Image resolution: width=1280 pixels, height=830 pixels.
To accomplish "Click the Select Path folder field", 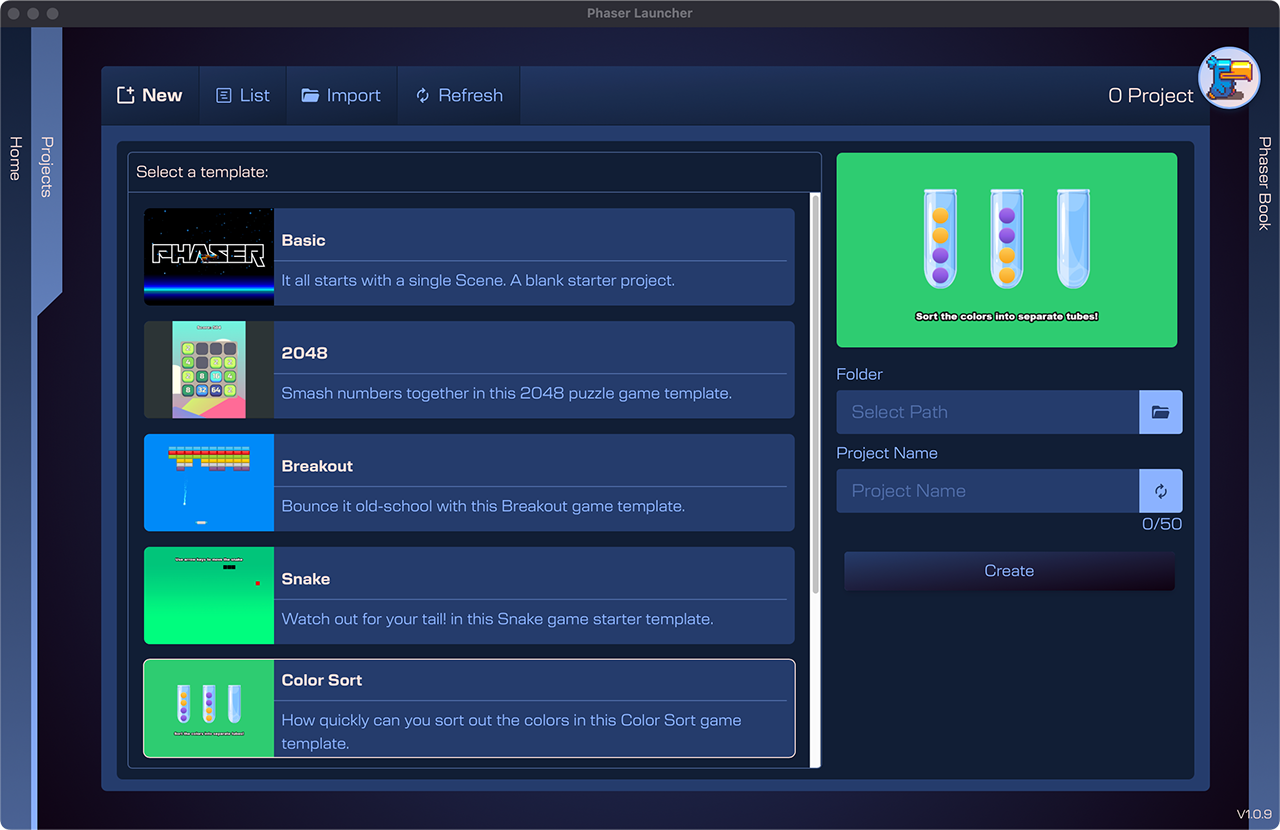I will click(x=988, y=412).
